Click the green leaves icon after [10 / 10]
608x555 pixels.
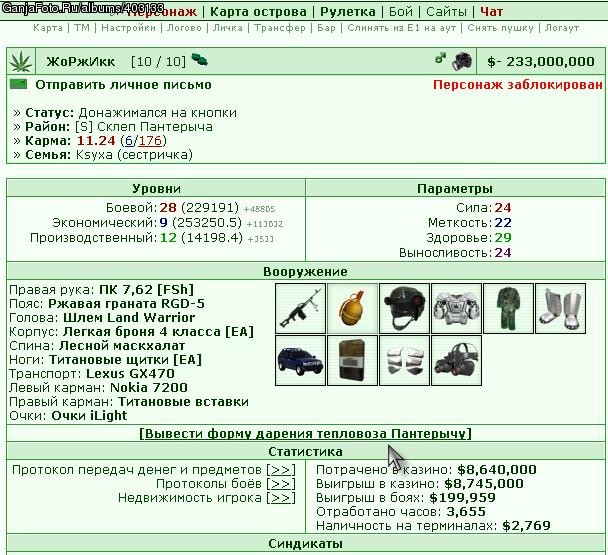(x=199, y=60)
